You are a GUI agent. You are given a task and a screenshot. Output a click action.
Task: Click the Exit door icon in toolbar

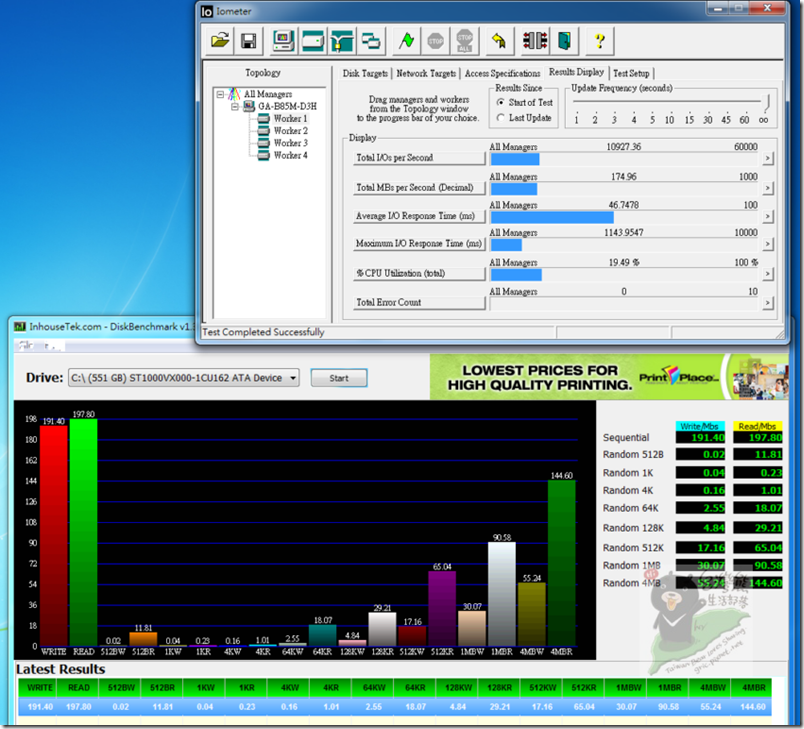pyautogui.click(x=566, y=41)
